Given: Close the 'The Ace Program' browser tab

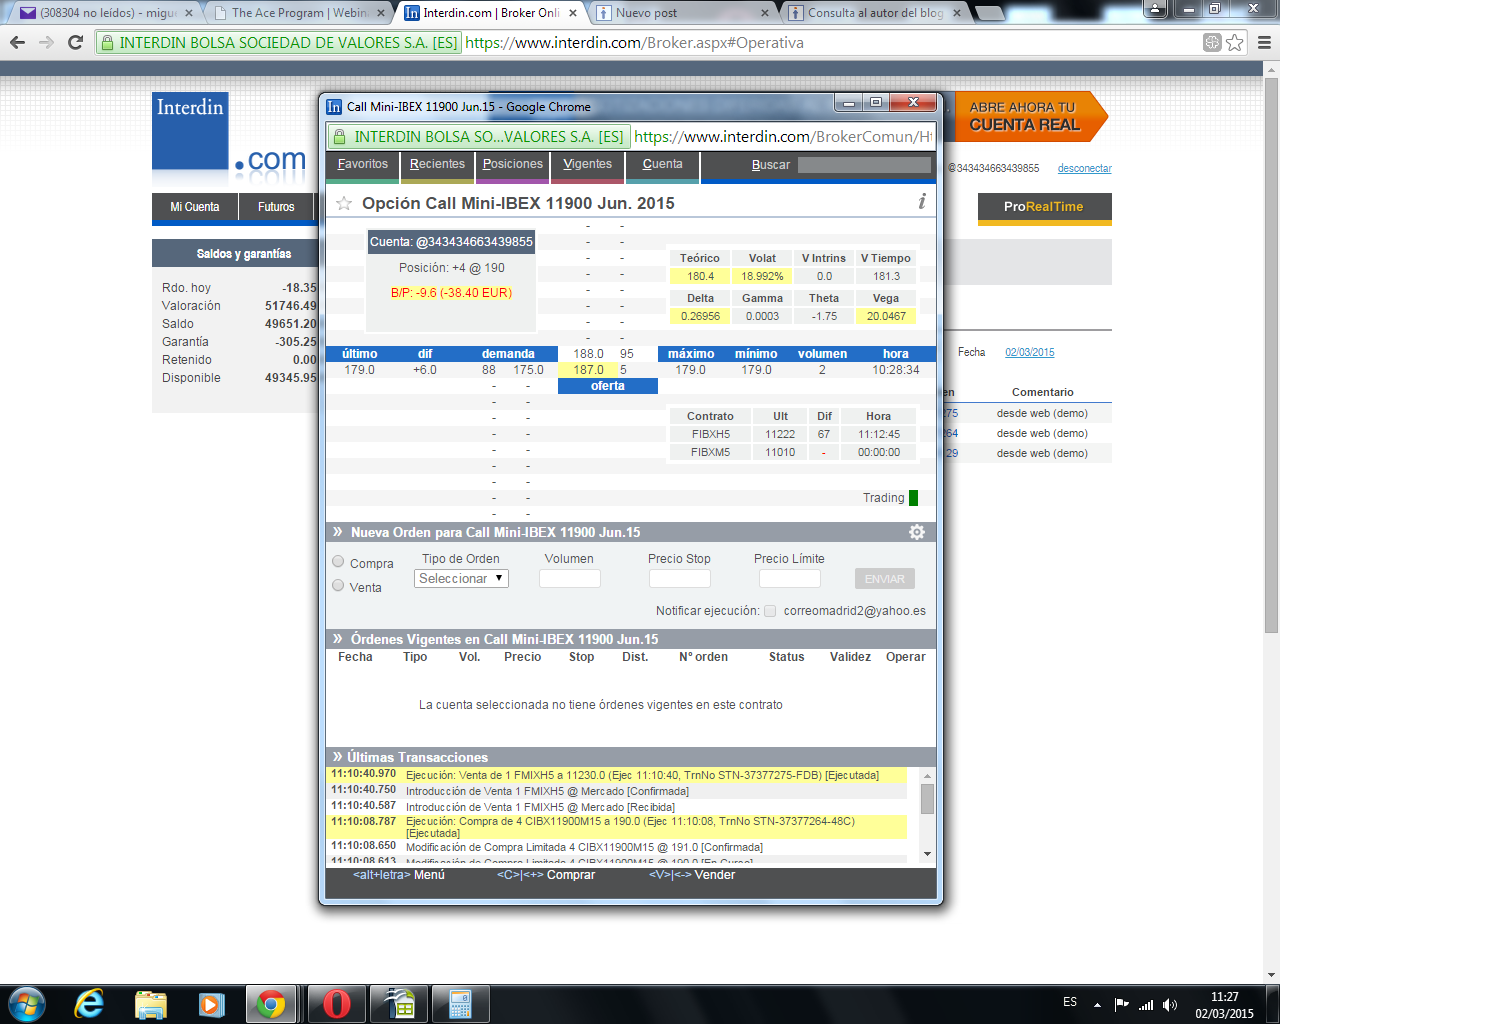Looking at the screenshot, I should click(x=381, y=13).
